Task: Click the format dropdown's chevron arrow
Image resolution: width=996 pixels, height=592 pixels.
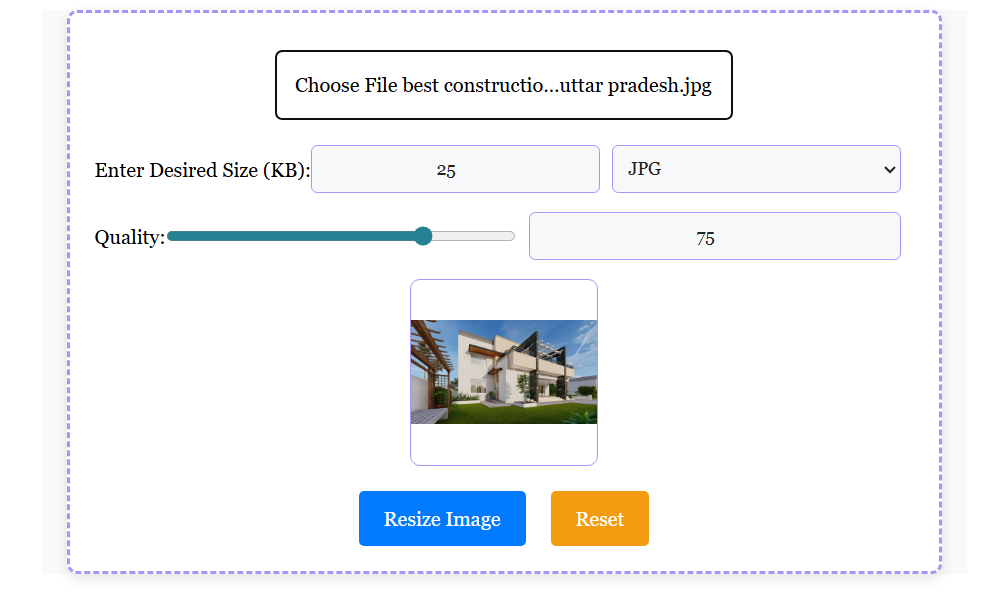Action: (x=889, y=169)
